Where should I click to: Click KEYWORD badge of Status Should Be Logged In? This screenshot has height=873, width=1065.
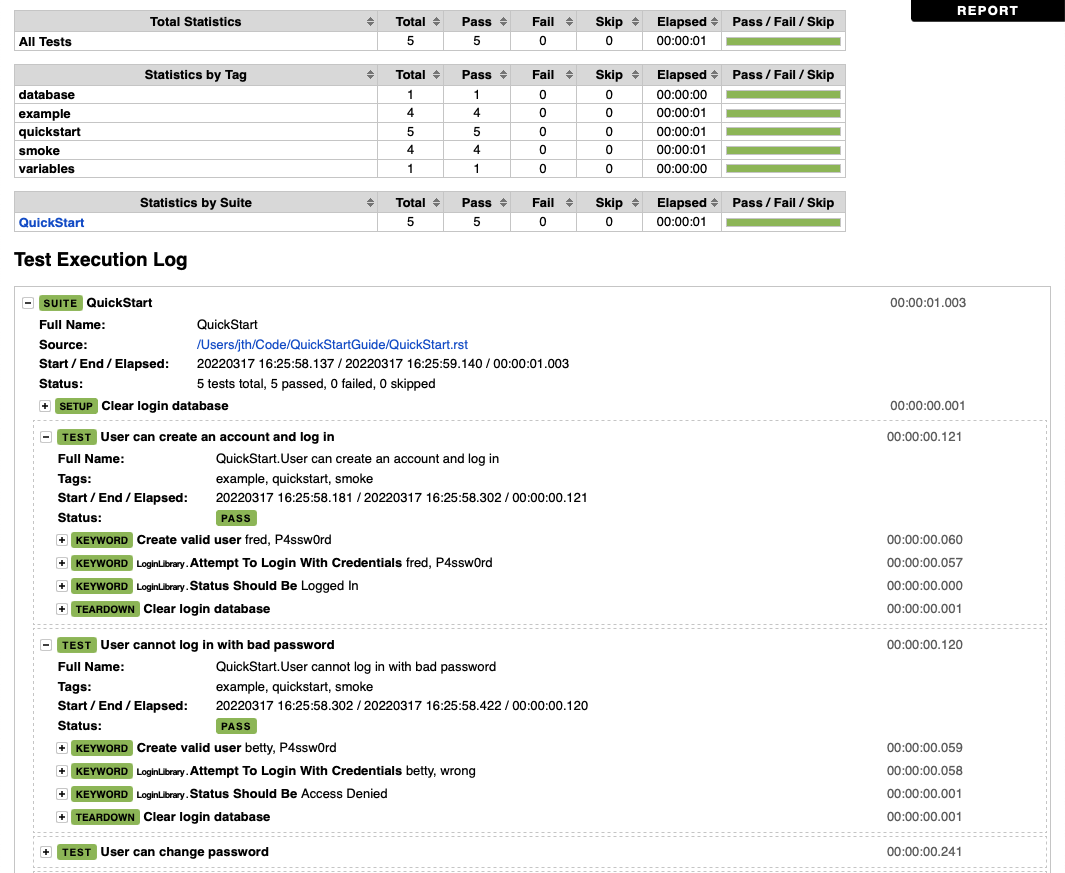101,586
